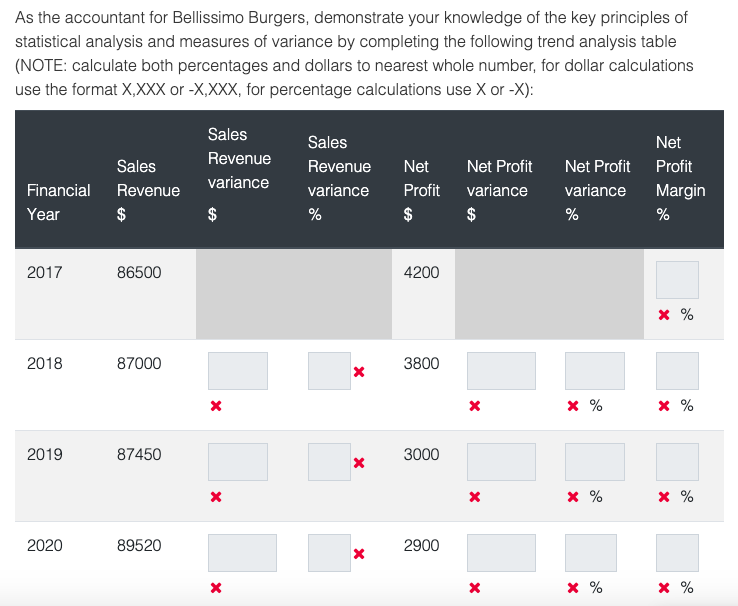Click the 2018 Net Profit Margin % input
The width and height of the screenshot is (738, 606).
click(x=677, y=371)
